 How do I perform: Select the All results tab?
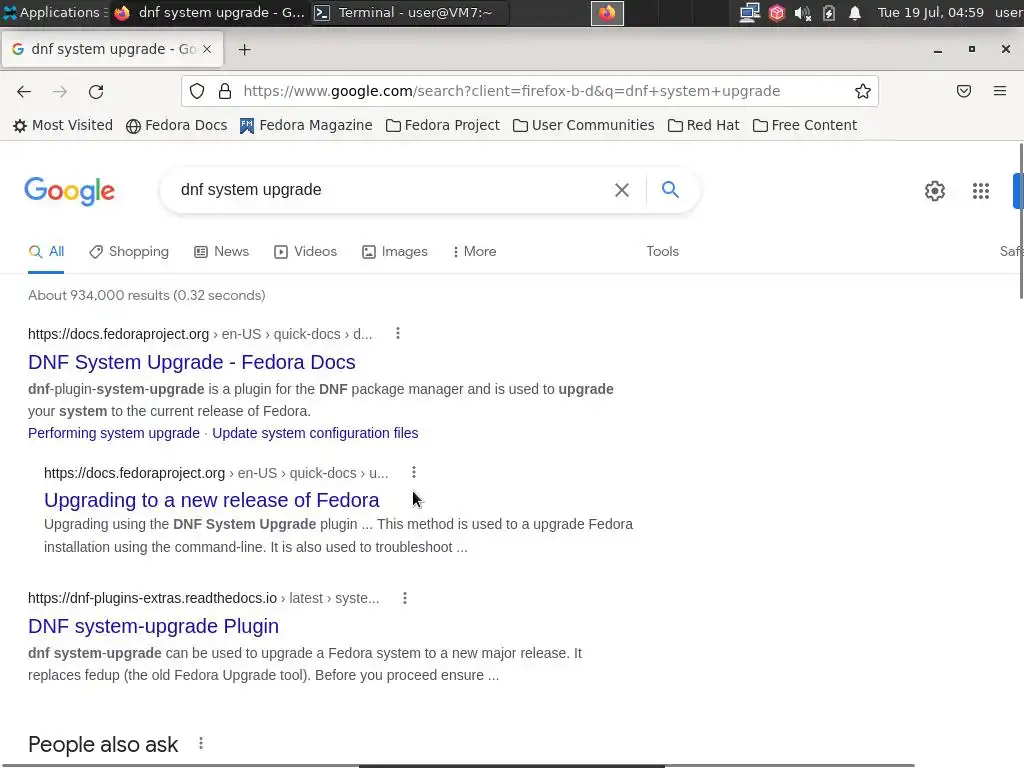[46, 251]
